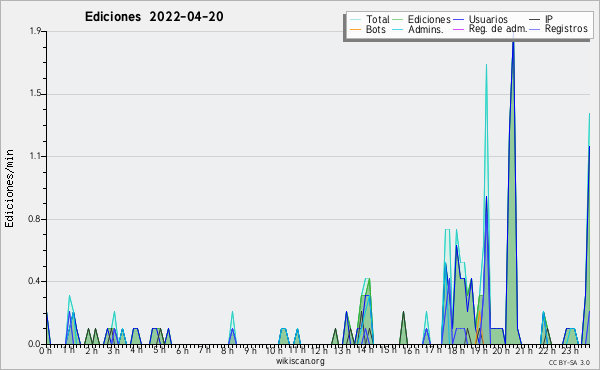Click the 'CC BY-SA 3.0' license text
The image size is (600, 370).
point(569,363)
